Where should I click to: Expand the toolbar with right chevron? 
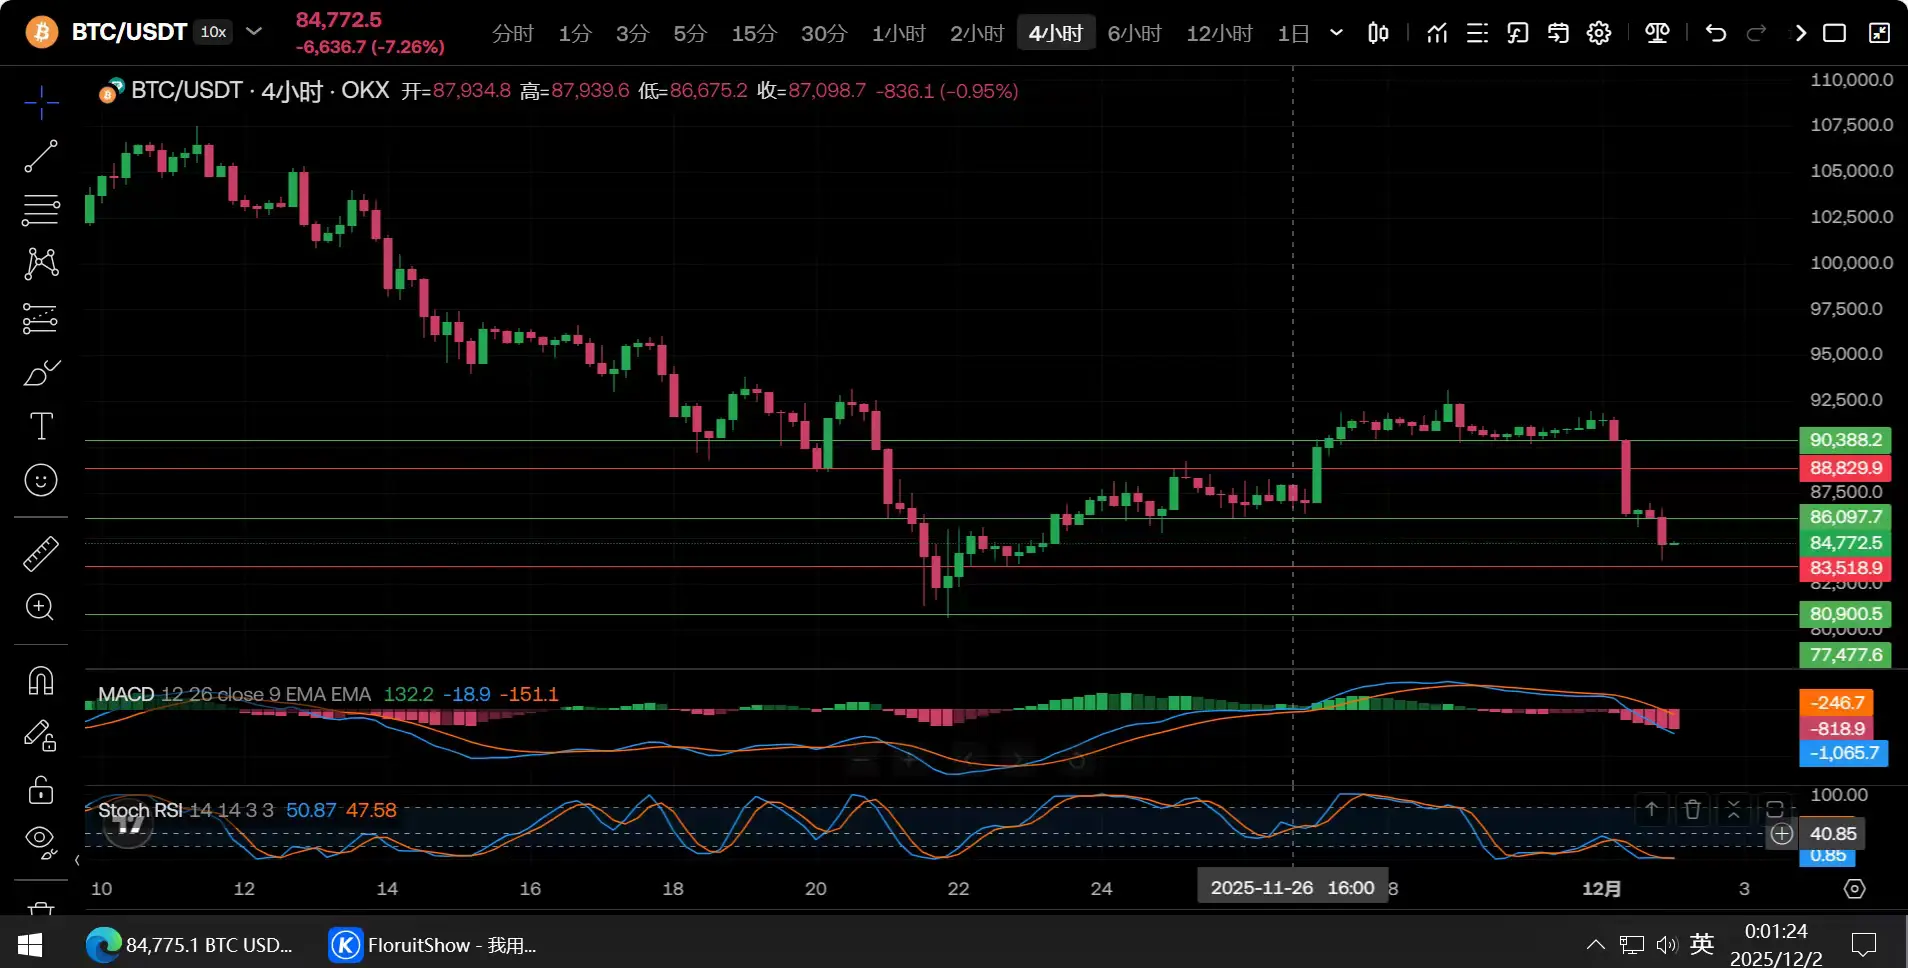[1800, 33]
